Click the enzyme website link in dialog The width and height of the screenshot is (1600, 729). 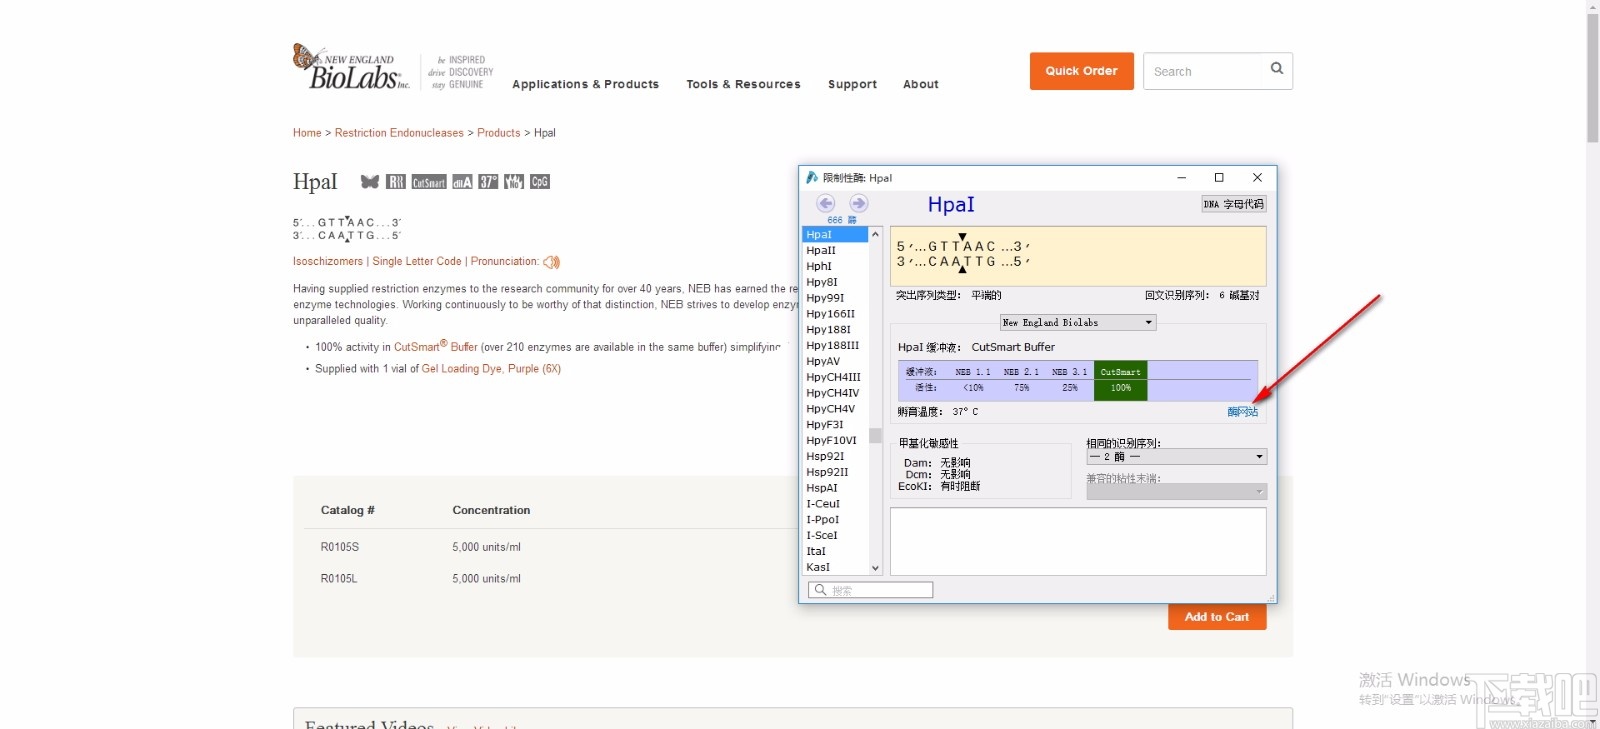pyautogui.click(x=1243, y=412)
